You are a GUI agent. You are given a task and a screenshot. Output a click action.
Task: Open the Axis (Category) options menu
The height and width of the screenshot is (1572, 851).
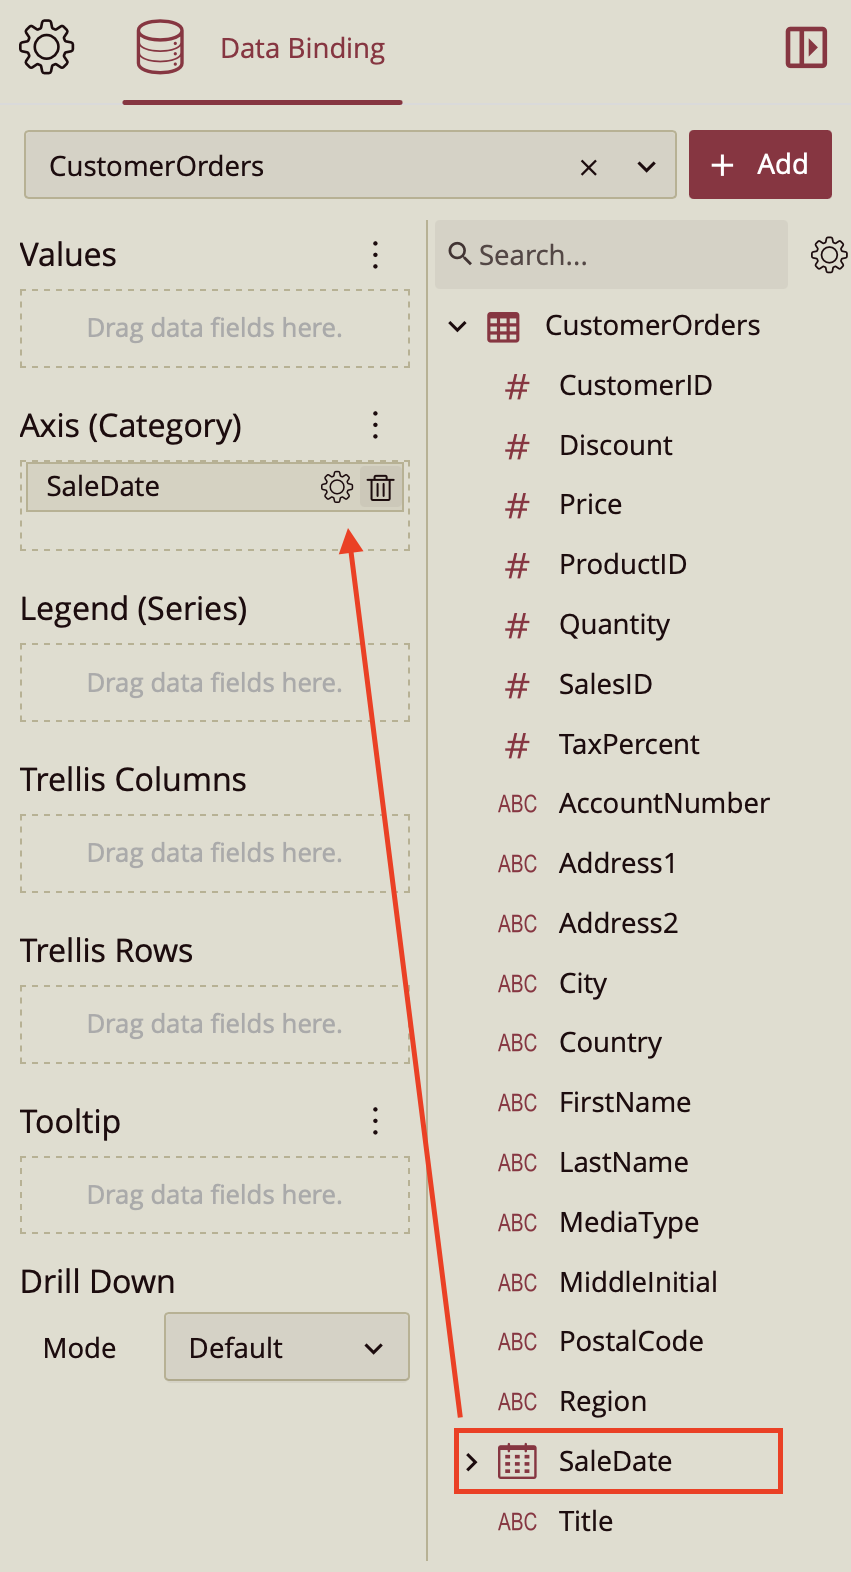pyautogui.click(x=375, y=425)
